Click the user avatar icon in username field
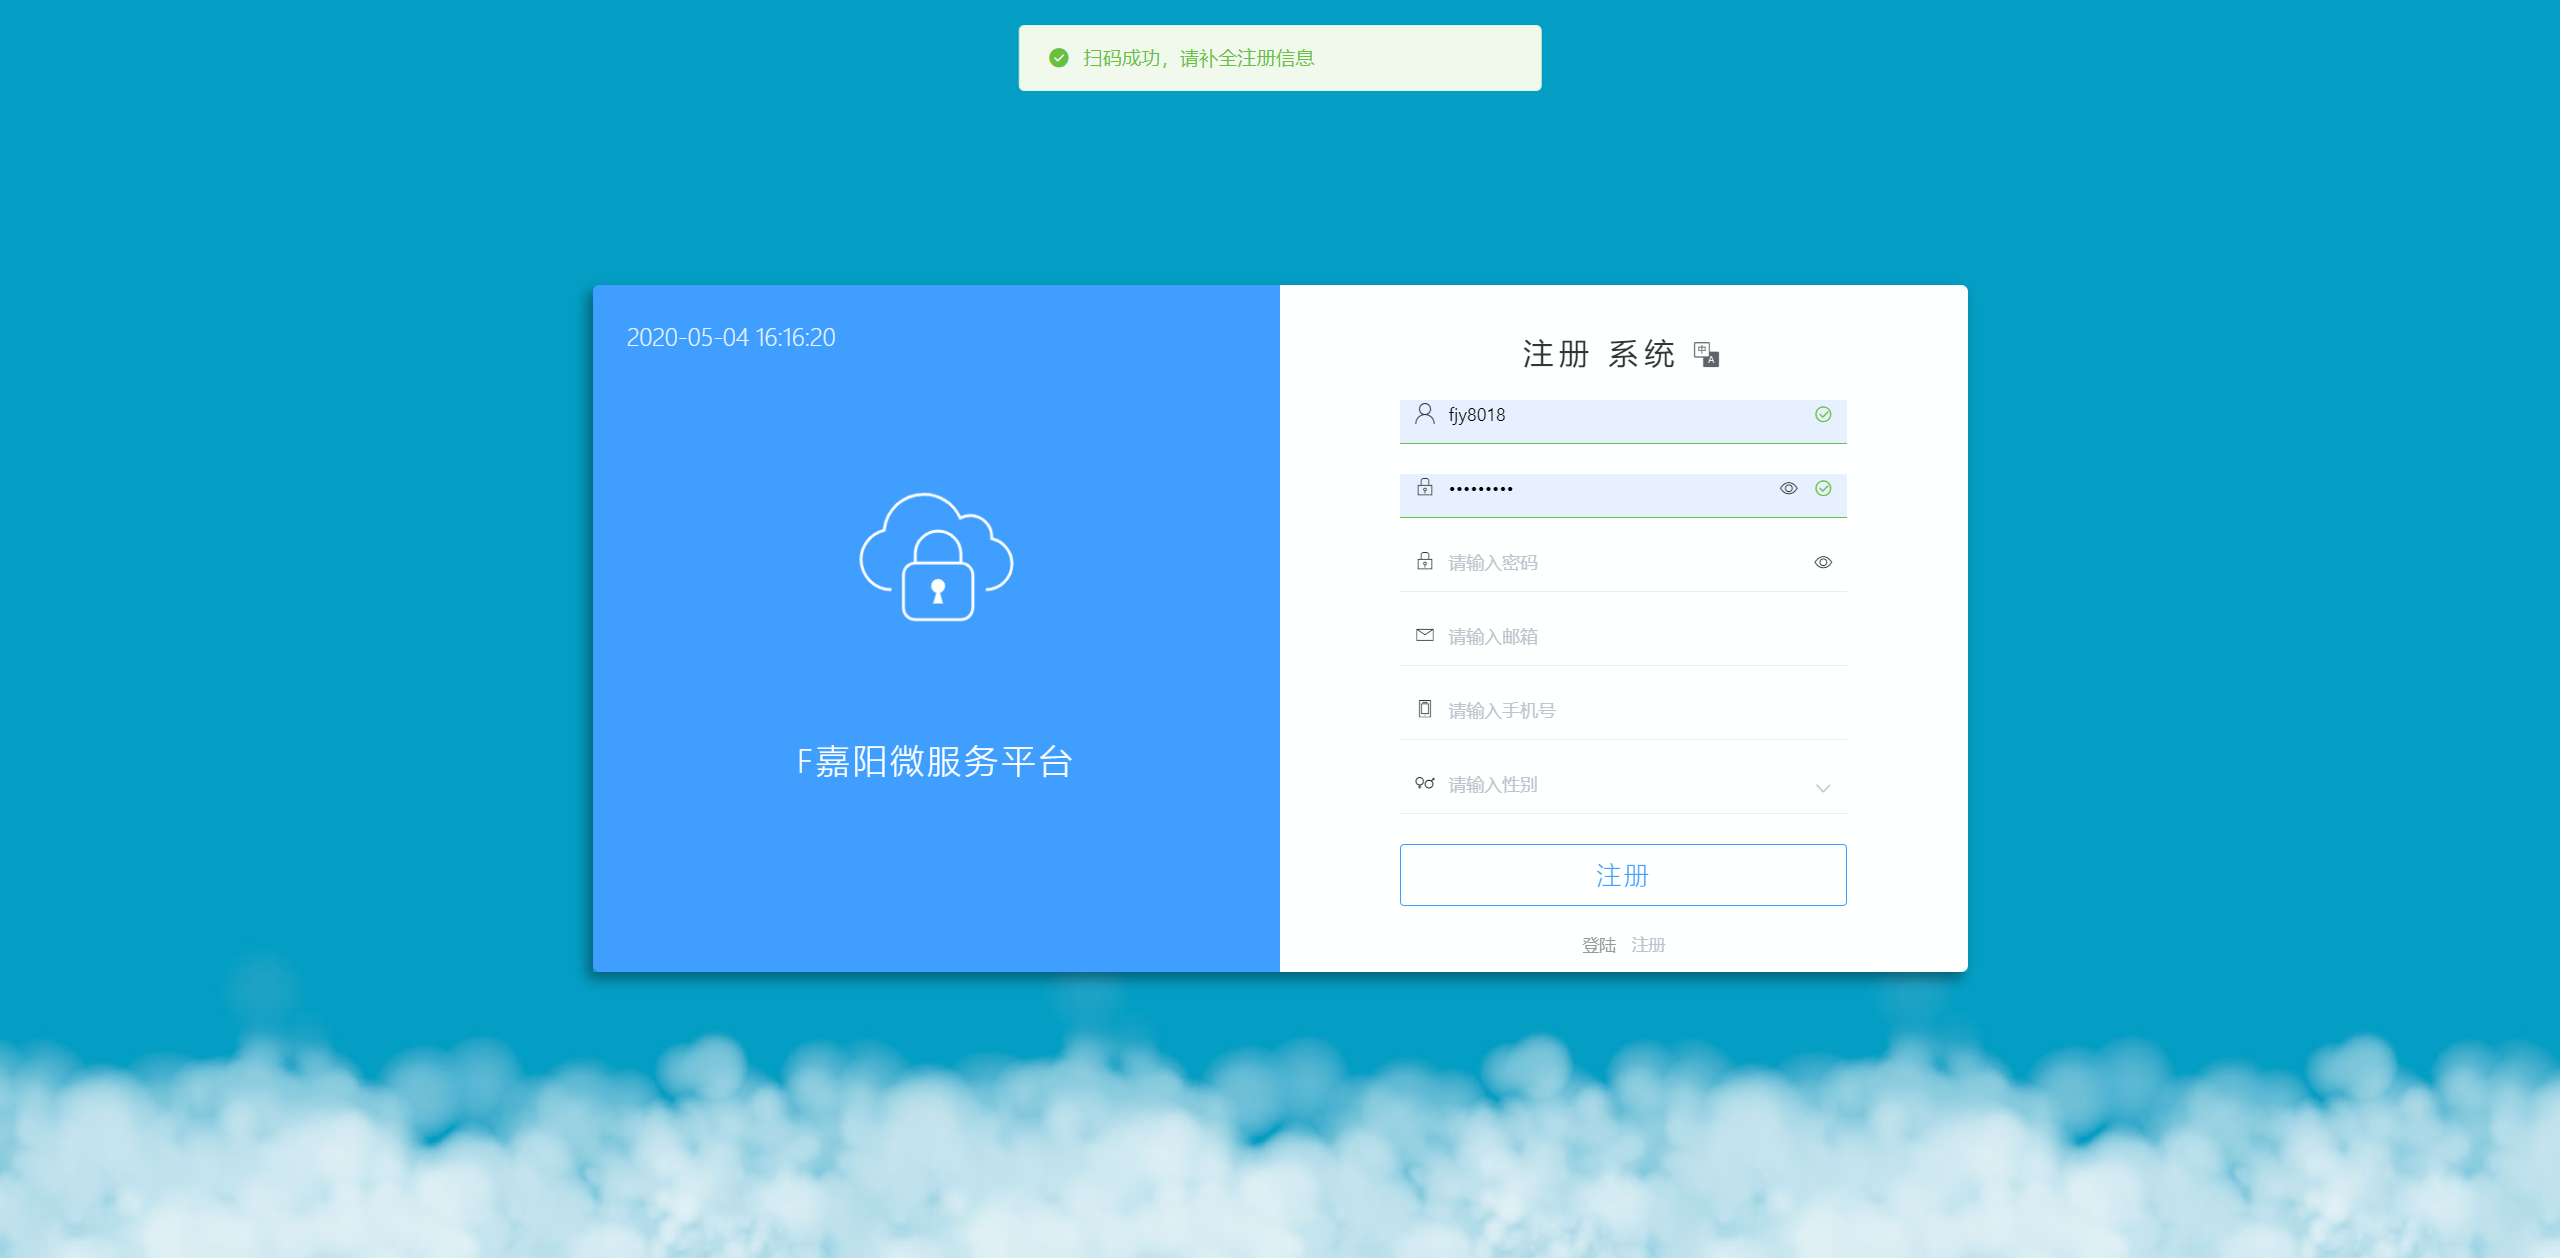The image size is (2560, 1258). coord(1425,414)
